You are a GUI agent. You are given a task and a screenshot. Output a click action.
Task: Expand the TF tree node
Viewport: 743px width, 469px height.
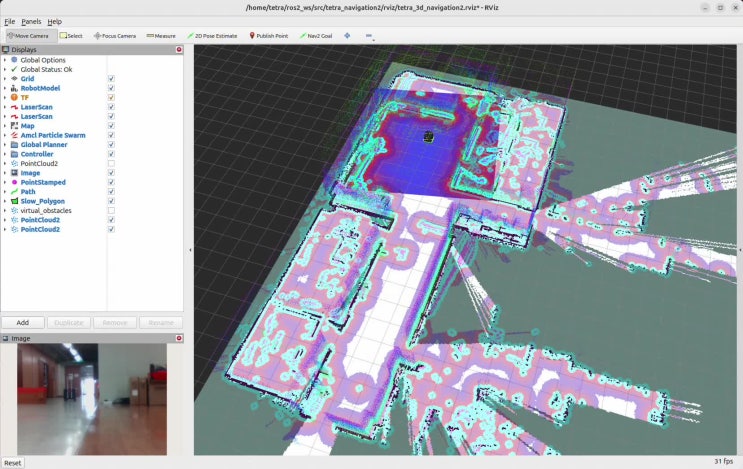click(5, 98)
